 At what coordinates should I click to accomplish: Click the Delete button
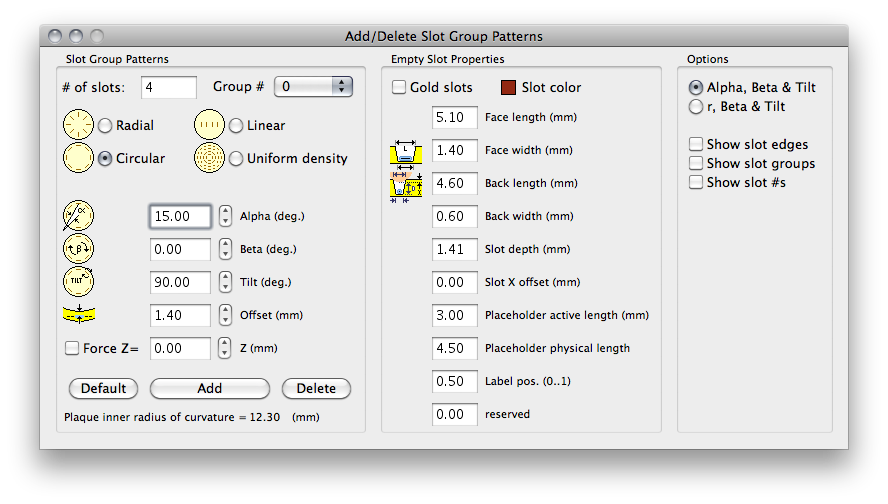(316, 388)
